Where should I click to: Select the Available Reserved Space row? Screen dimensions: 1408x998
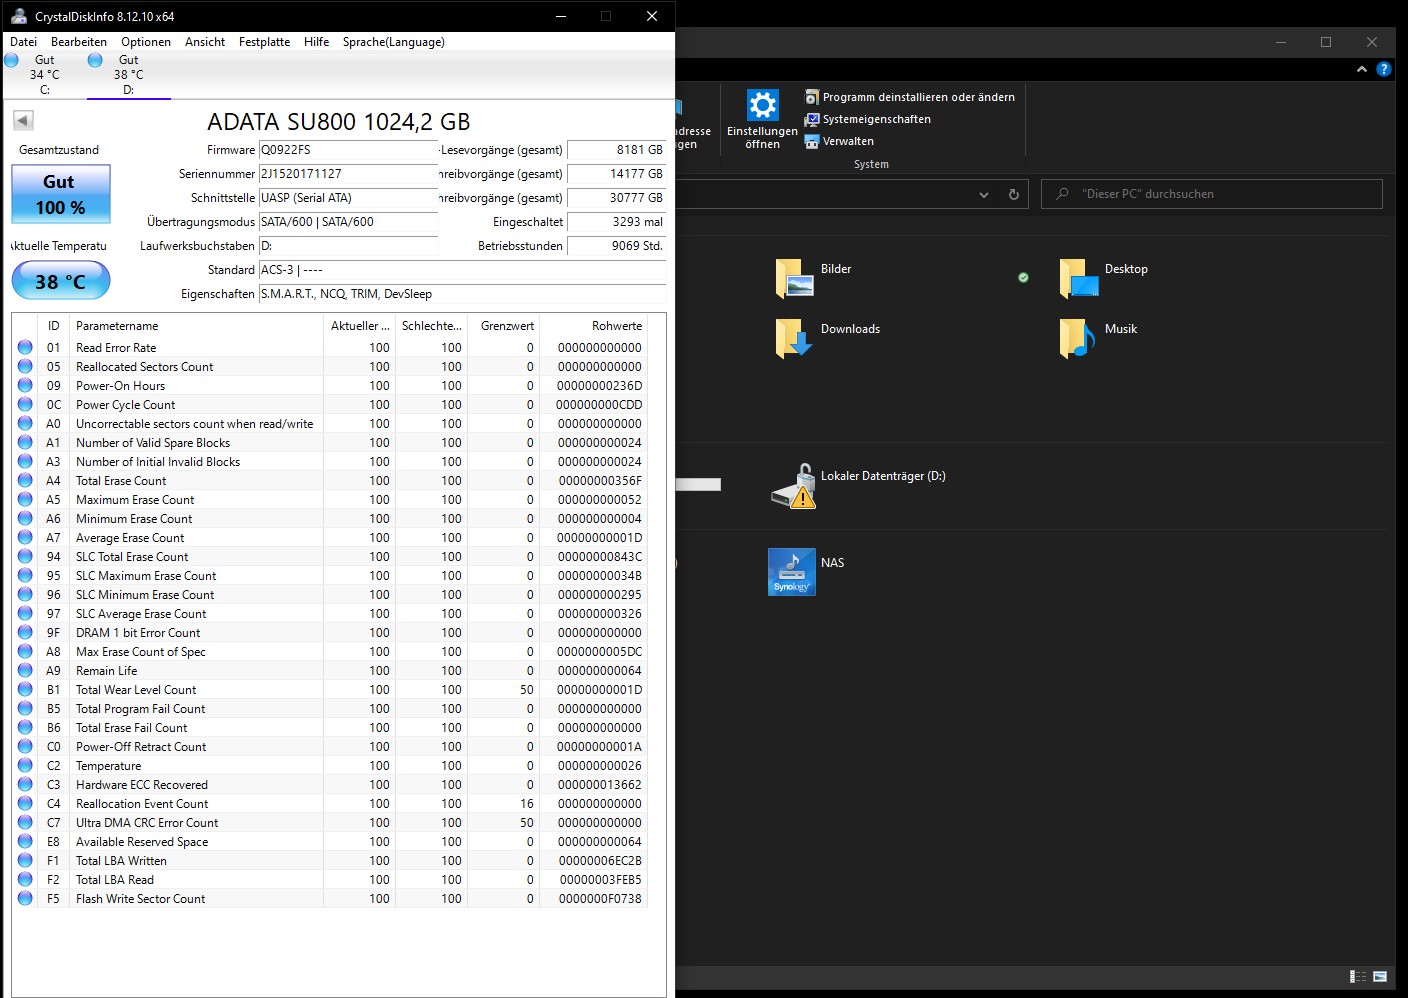coord(330,842)
